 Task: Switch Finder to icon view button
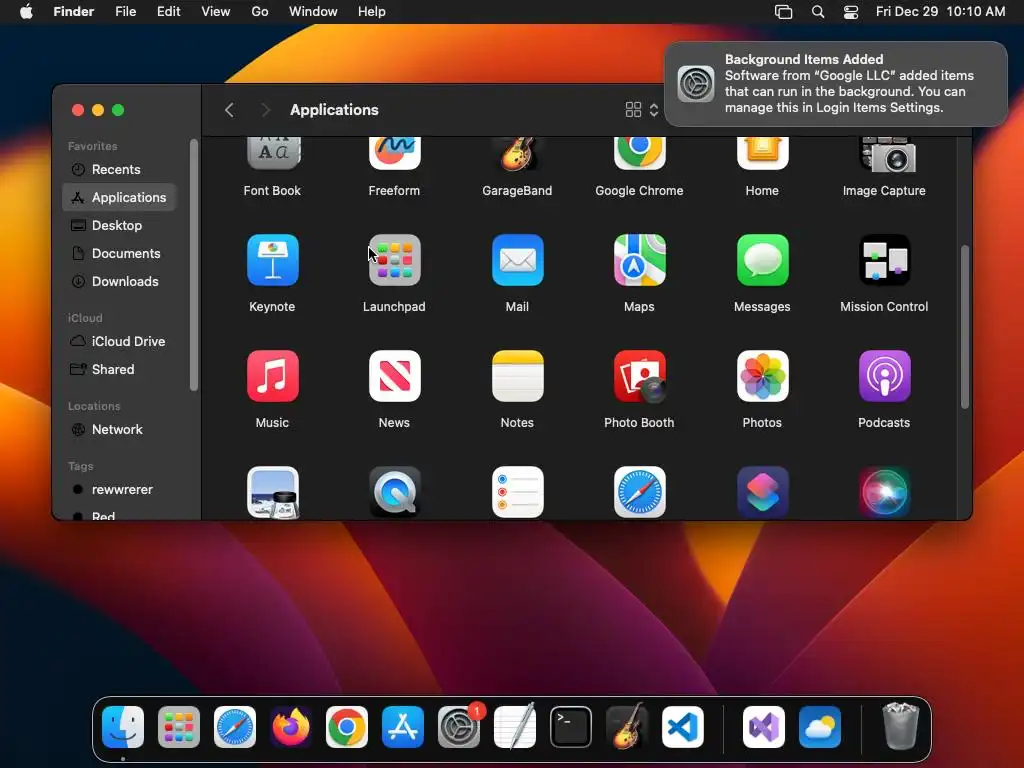(x=633, y=110)
